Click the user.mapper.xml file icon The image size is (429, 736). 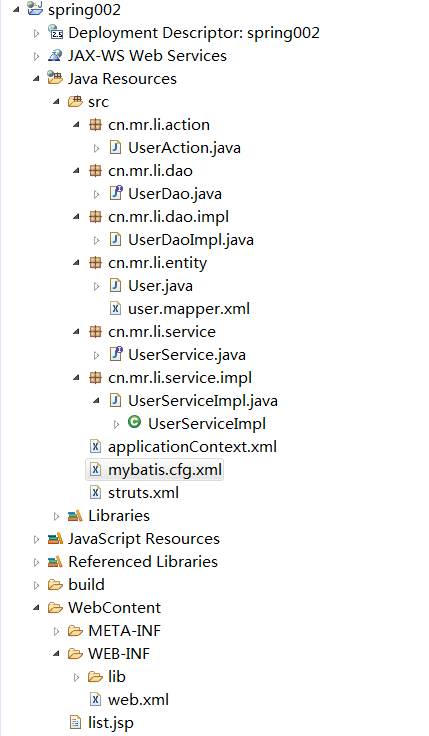(x=115, y=308)
